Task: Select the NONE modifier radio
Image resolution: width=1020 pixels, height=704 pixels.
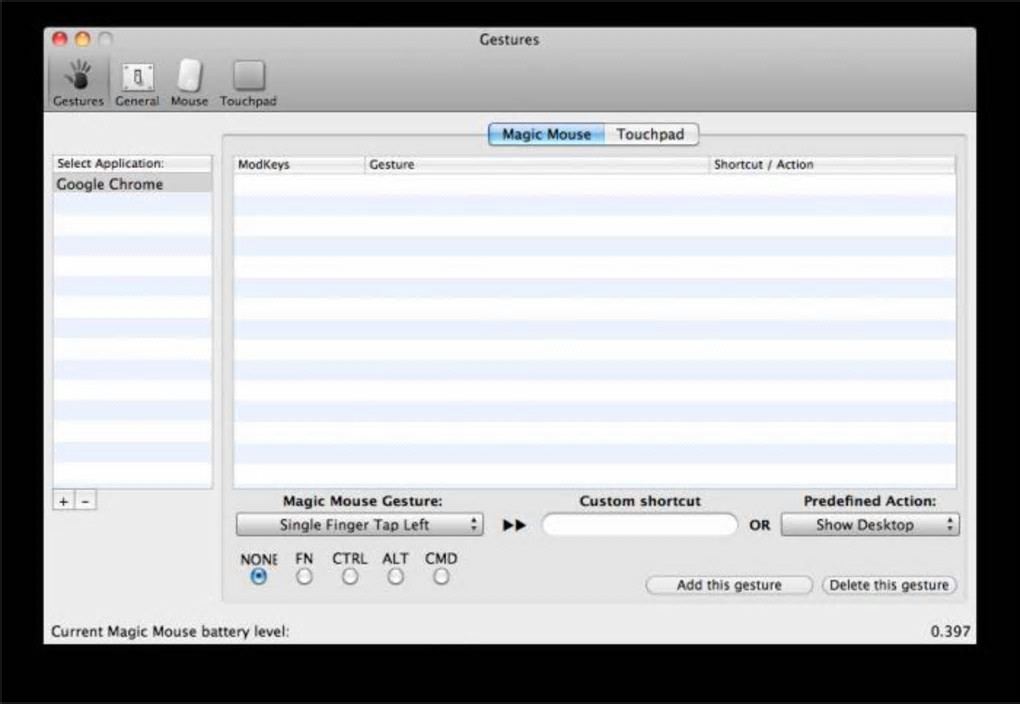Action: point(259,576)
